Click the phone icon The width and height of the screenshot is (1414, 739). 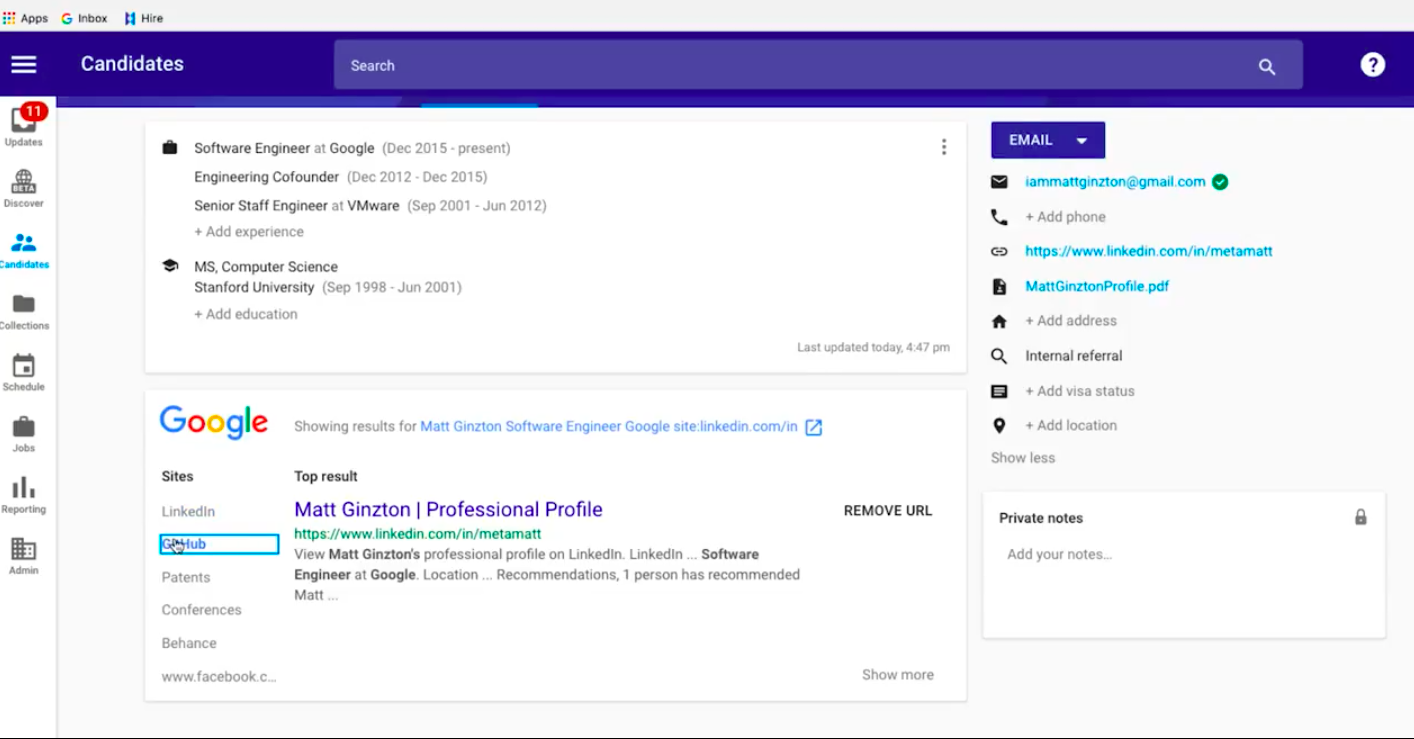coord(999,217)
